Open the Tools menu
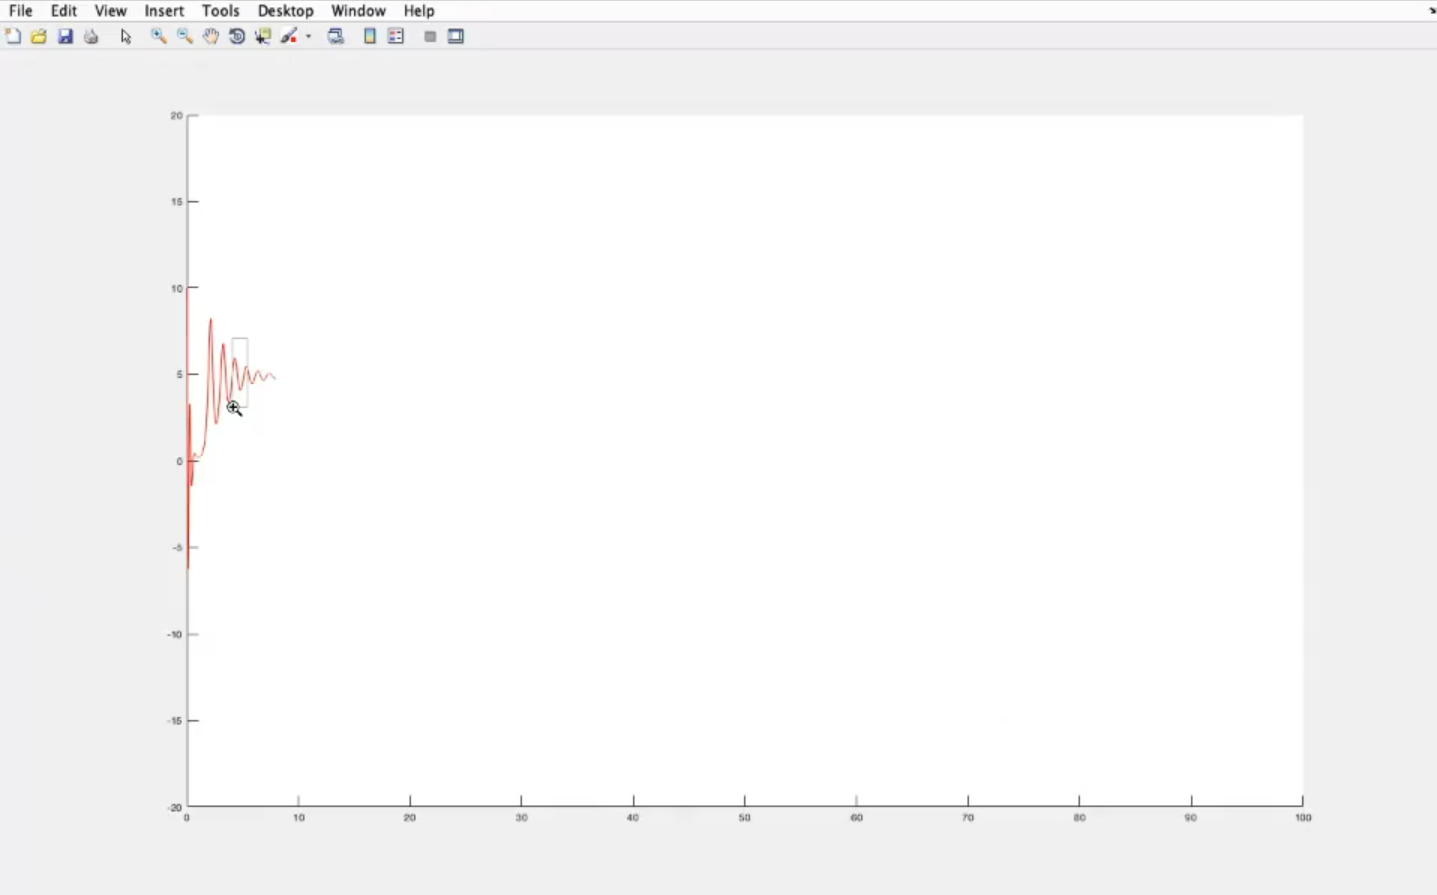Screen dimensions: 1437x895 220,11
